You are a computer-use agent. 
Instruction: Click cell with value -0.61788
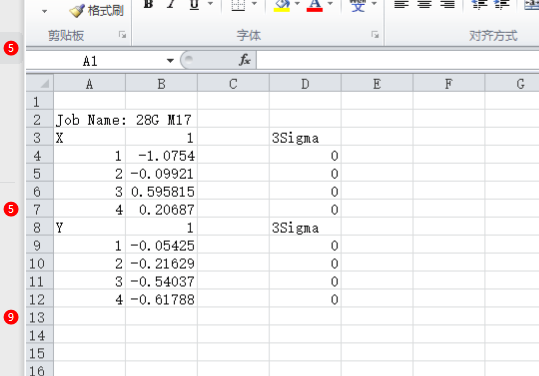[x=162, y=299]
